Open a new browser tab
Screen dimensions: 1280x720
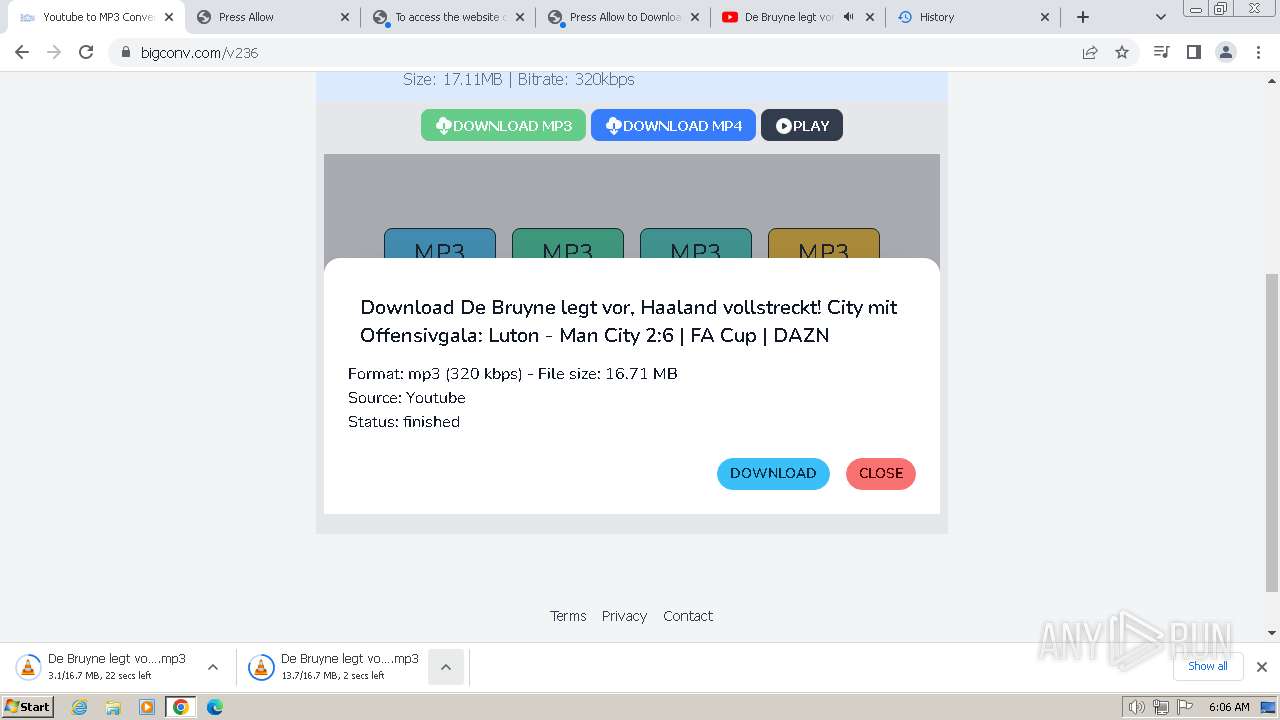click(x=1082, y=17)
